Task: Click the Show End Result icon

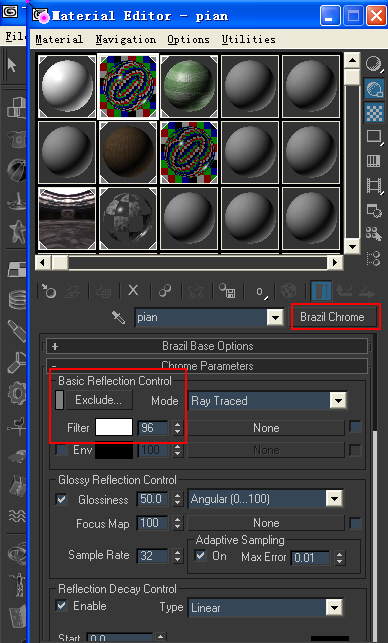Action: pyautogui.click(x=321, y=291)
